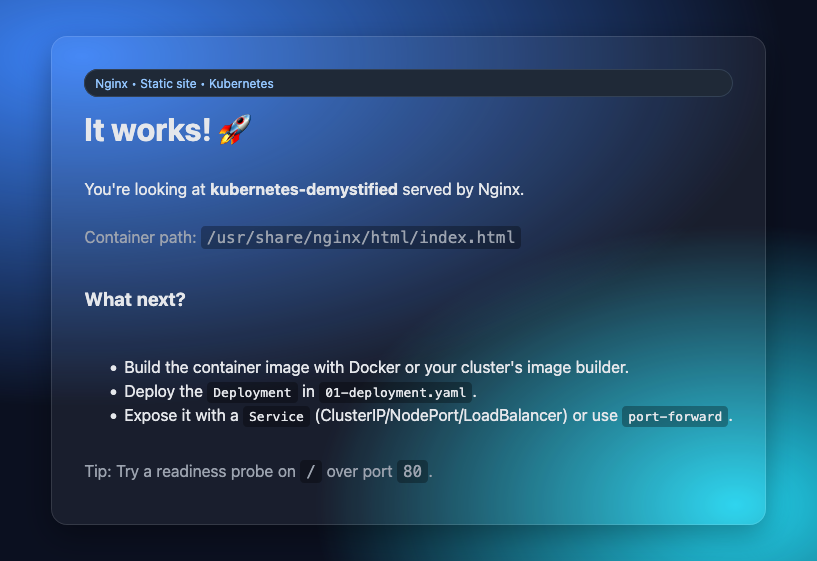This screenshot has height=561, width=817.
Task: Click the code path '/usr/share/nginx/html/index.html'
Action: (x=361, y=238)
